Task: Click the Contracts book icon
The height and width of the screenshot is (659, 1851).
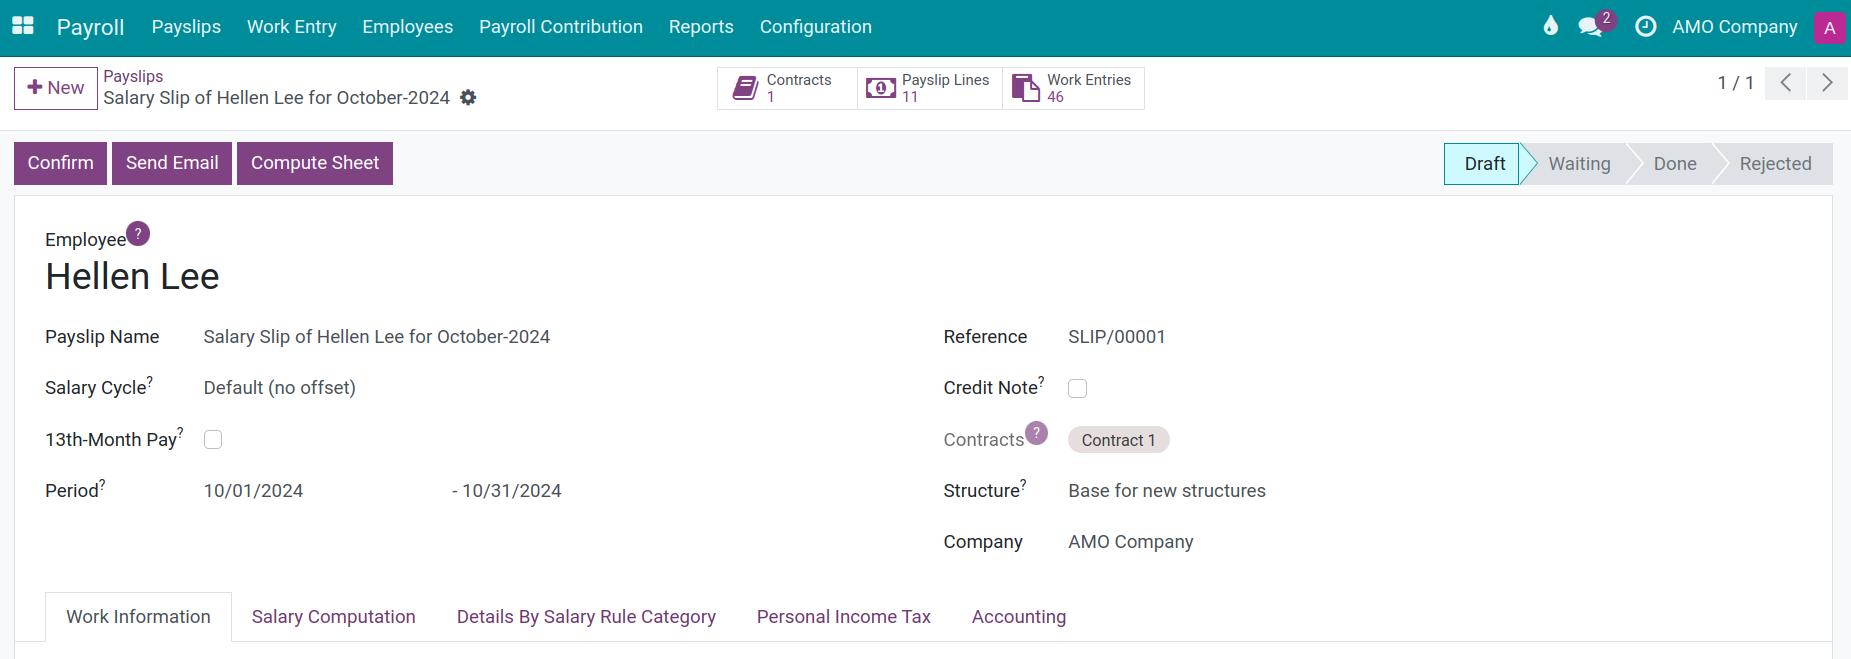Action: 745,88
